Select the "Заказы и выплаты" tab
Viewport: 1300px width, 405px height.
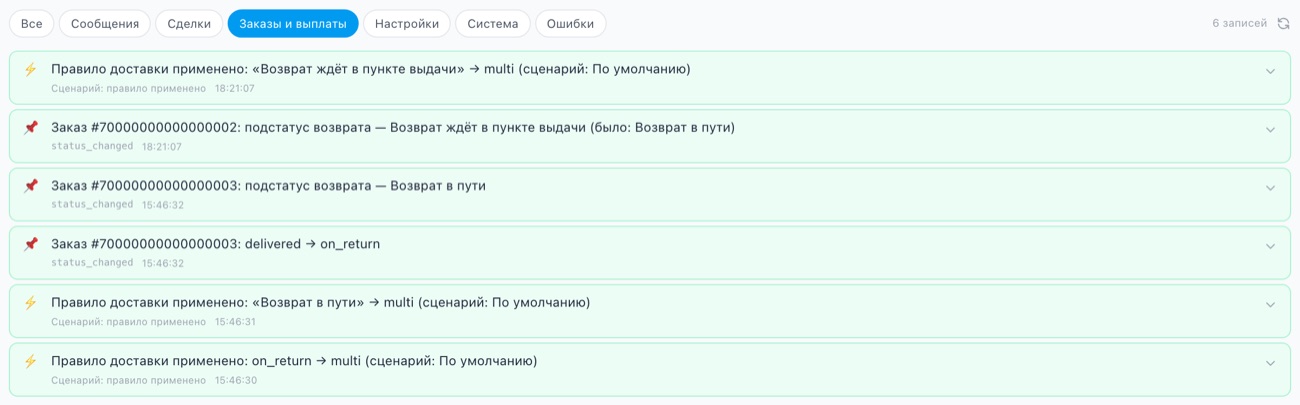click(293, 23)
